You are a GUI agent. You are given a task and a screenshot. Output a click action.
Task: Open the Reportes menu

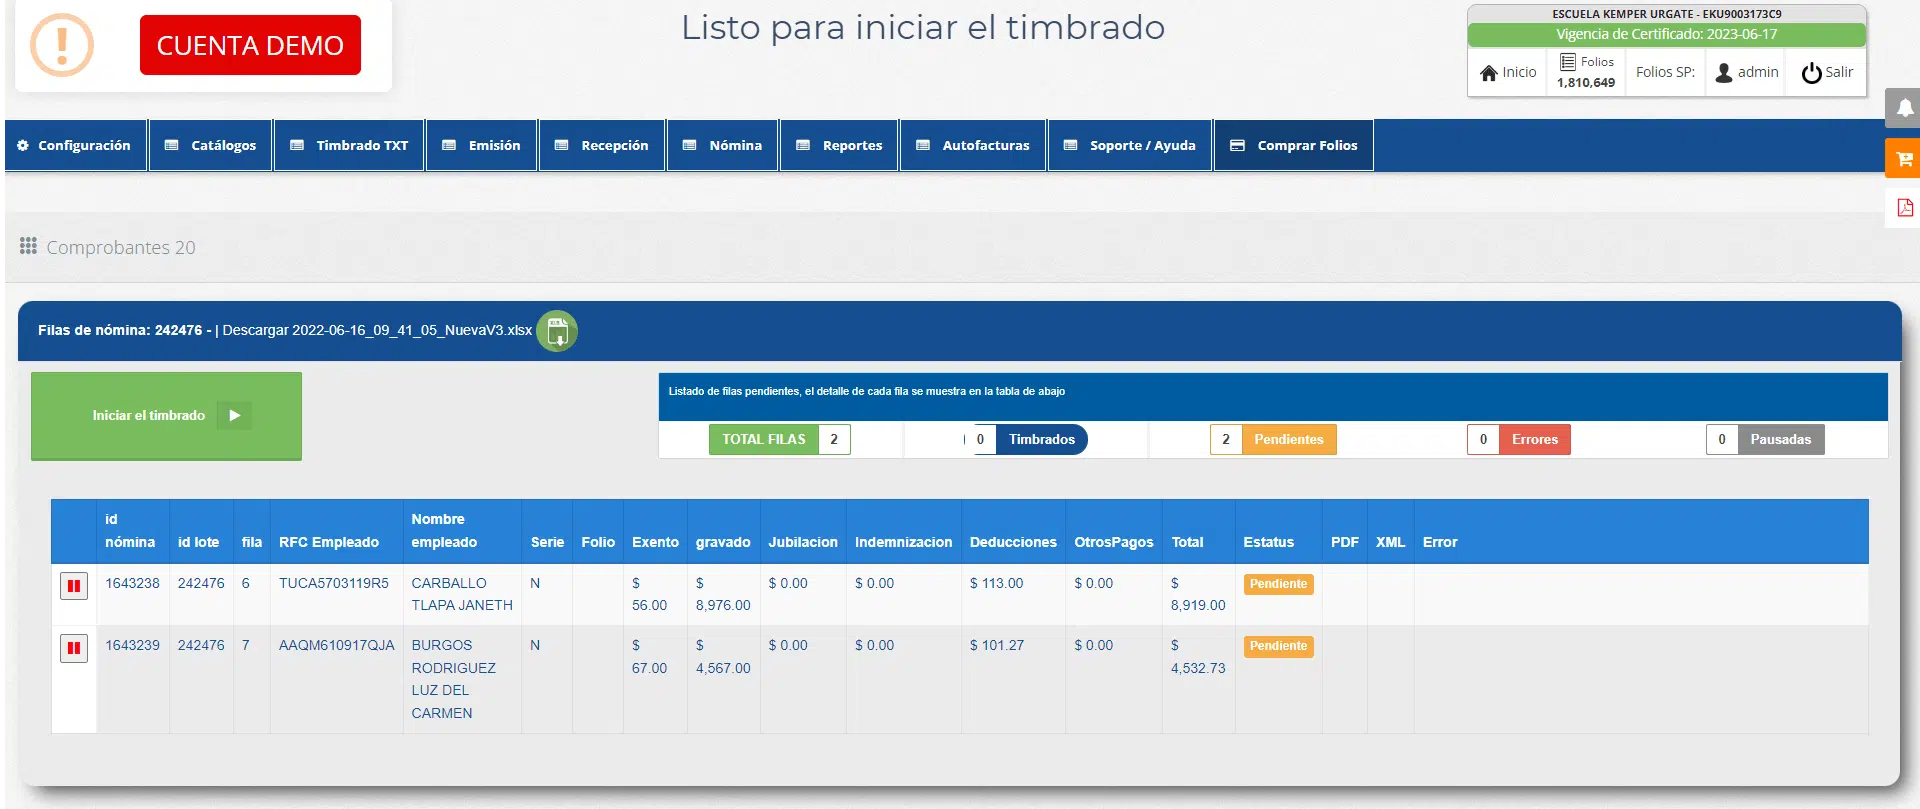point(840,145)
